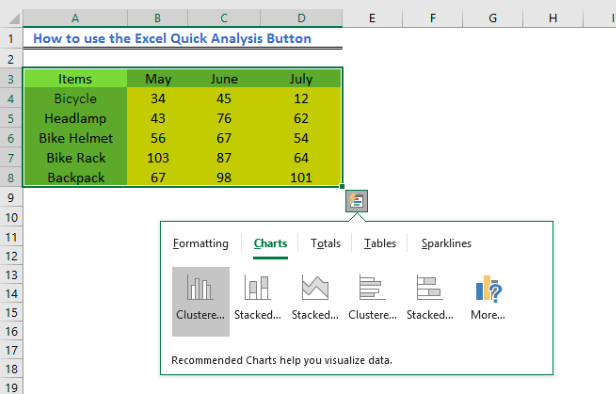Click the title cell about Quick Analysis
Screen dimensions: 616x394
(x=172, y=38)
